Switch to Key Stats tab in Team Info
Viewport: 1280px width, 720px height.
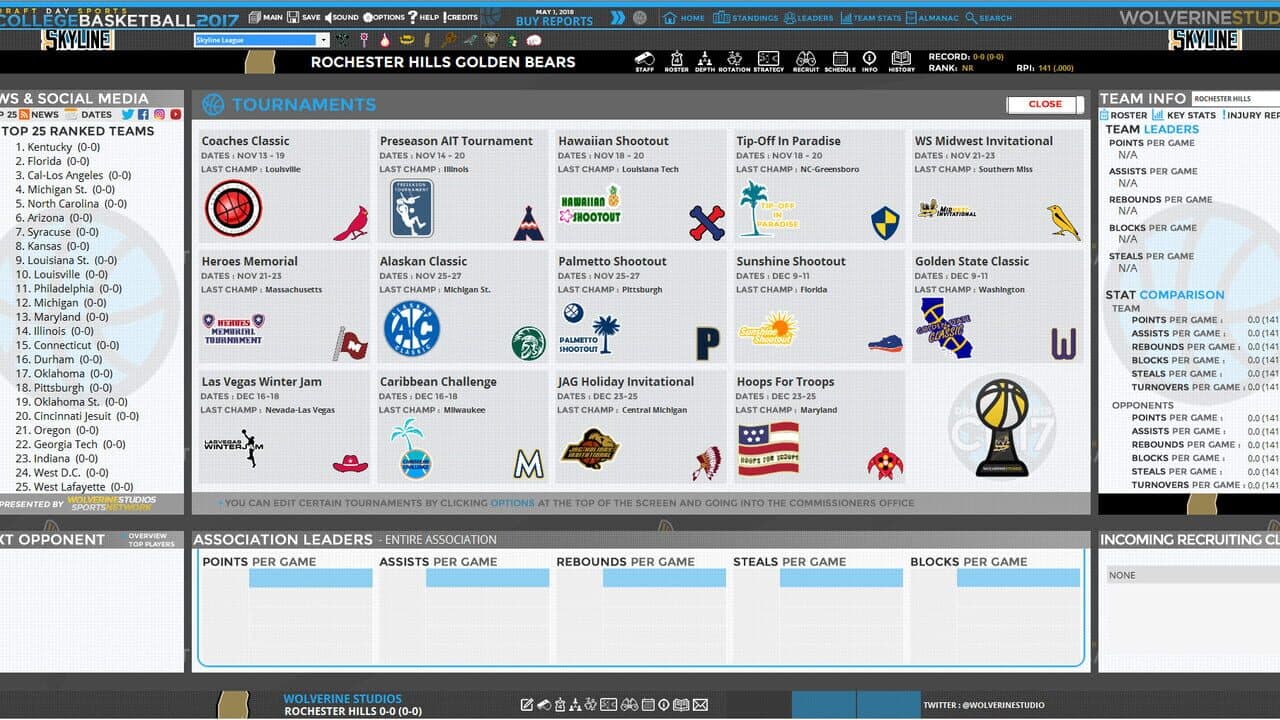(x=1184, y=115)
